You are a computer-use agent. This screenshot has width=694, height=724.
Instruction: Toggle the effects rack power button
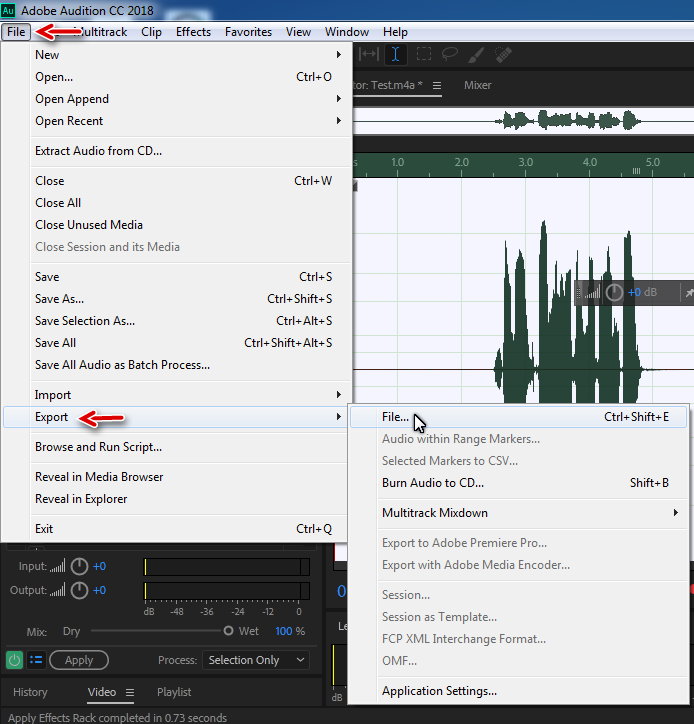pos(15,660)
